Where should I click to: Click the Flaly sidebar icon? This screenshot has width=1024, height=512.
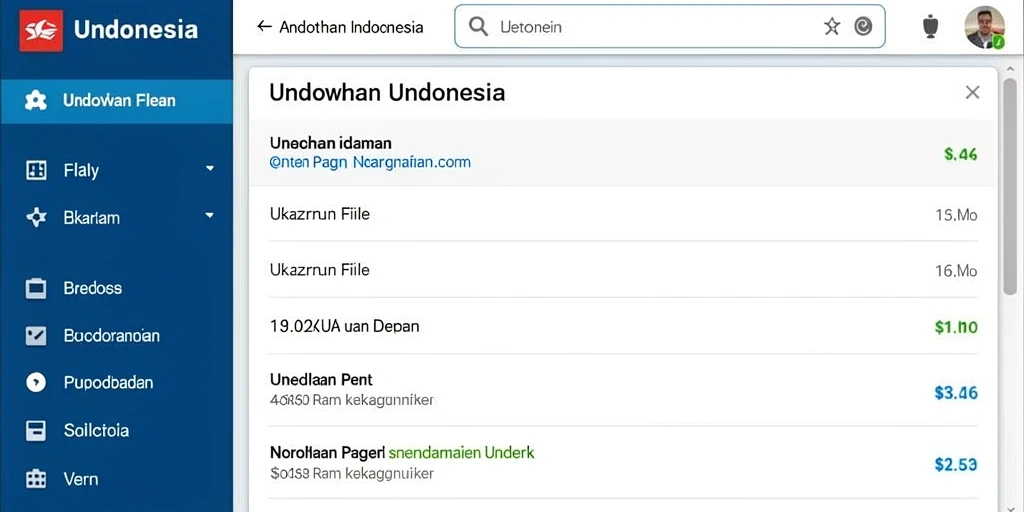pos(35,170)
